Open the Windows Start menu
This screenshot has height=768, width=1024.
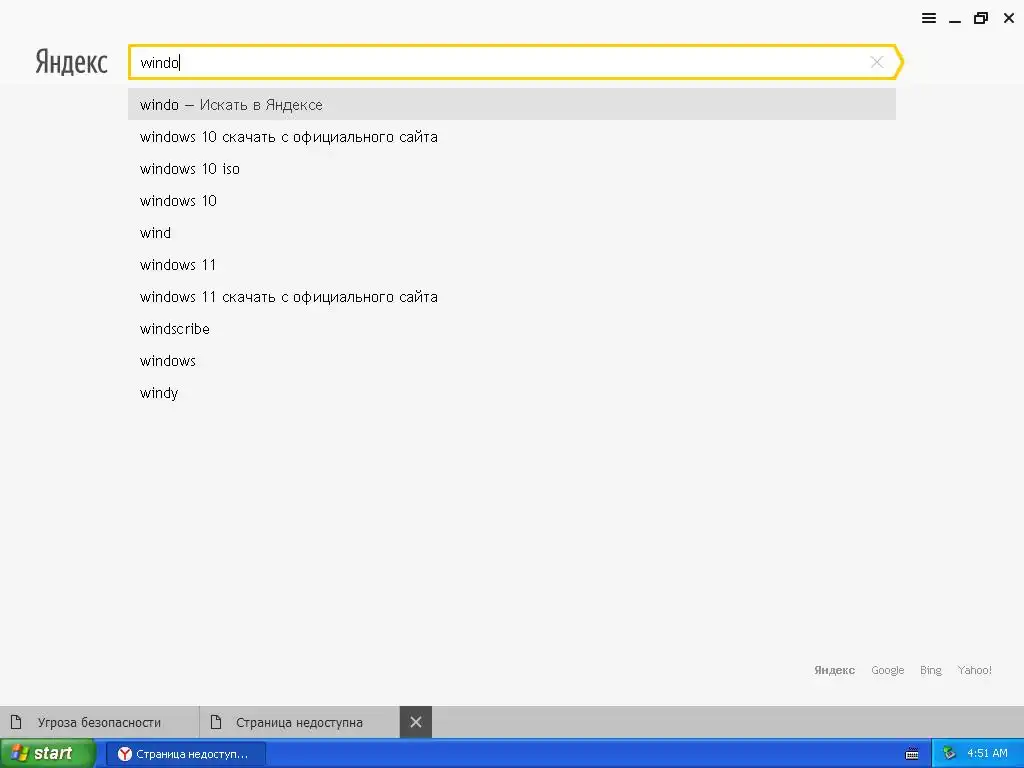click(x=48, y=754)
